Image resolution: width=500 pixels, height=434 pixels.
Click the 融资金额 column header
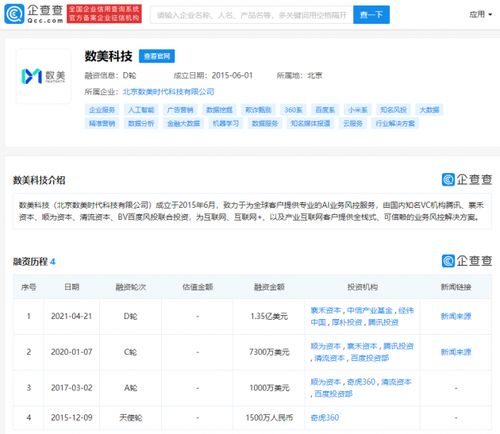pyautogui.click(x=269, y=287)
